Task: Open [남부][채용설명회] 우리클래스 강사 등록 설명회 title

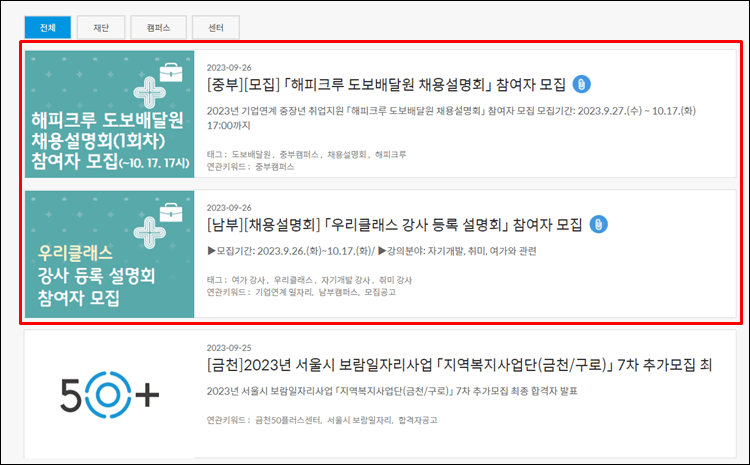Action: (x=395, y=225)
